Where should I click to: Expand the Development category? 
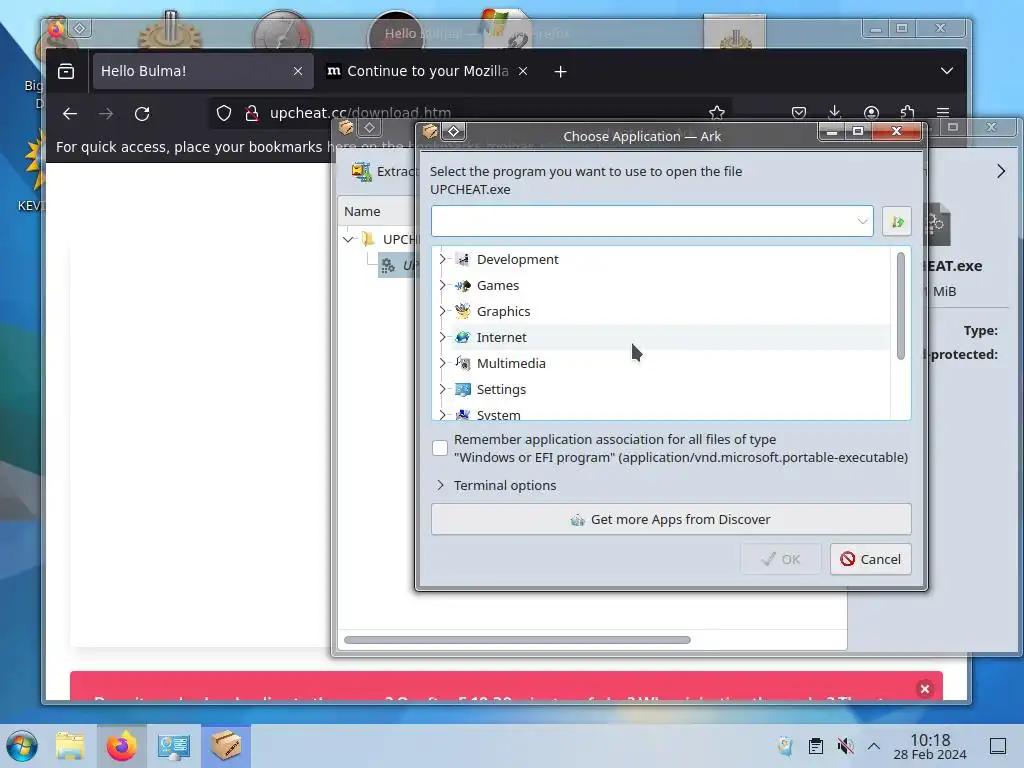(443, 259)
